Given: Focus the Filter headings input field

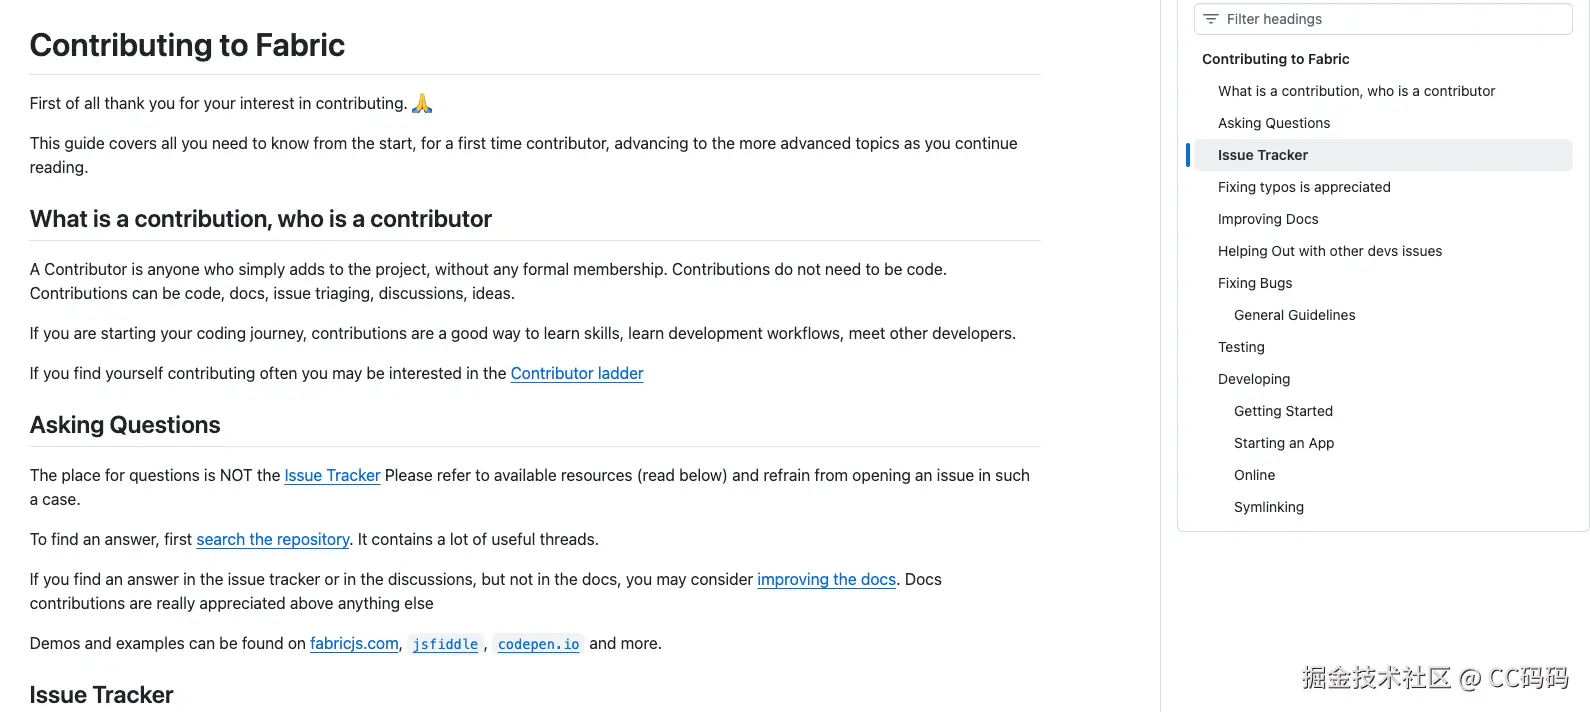Looking at the screenshot, I should 1390,19.
